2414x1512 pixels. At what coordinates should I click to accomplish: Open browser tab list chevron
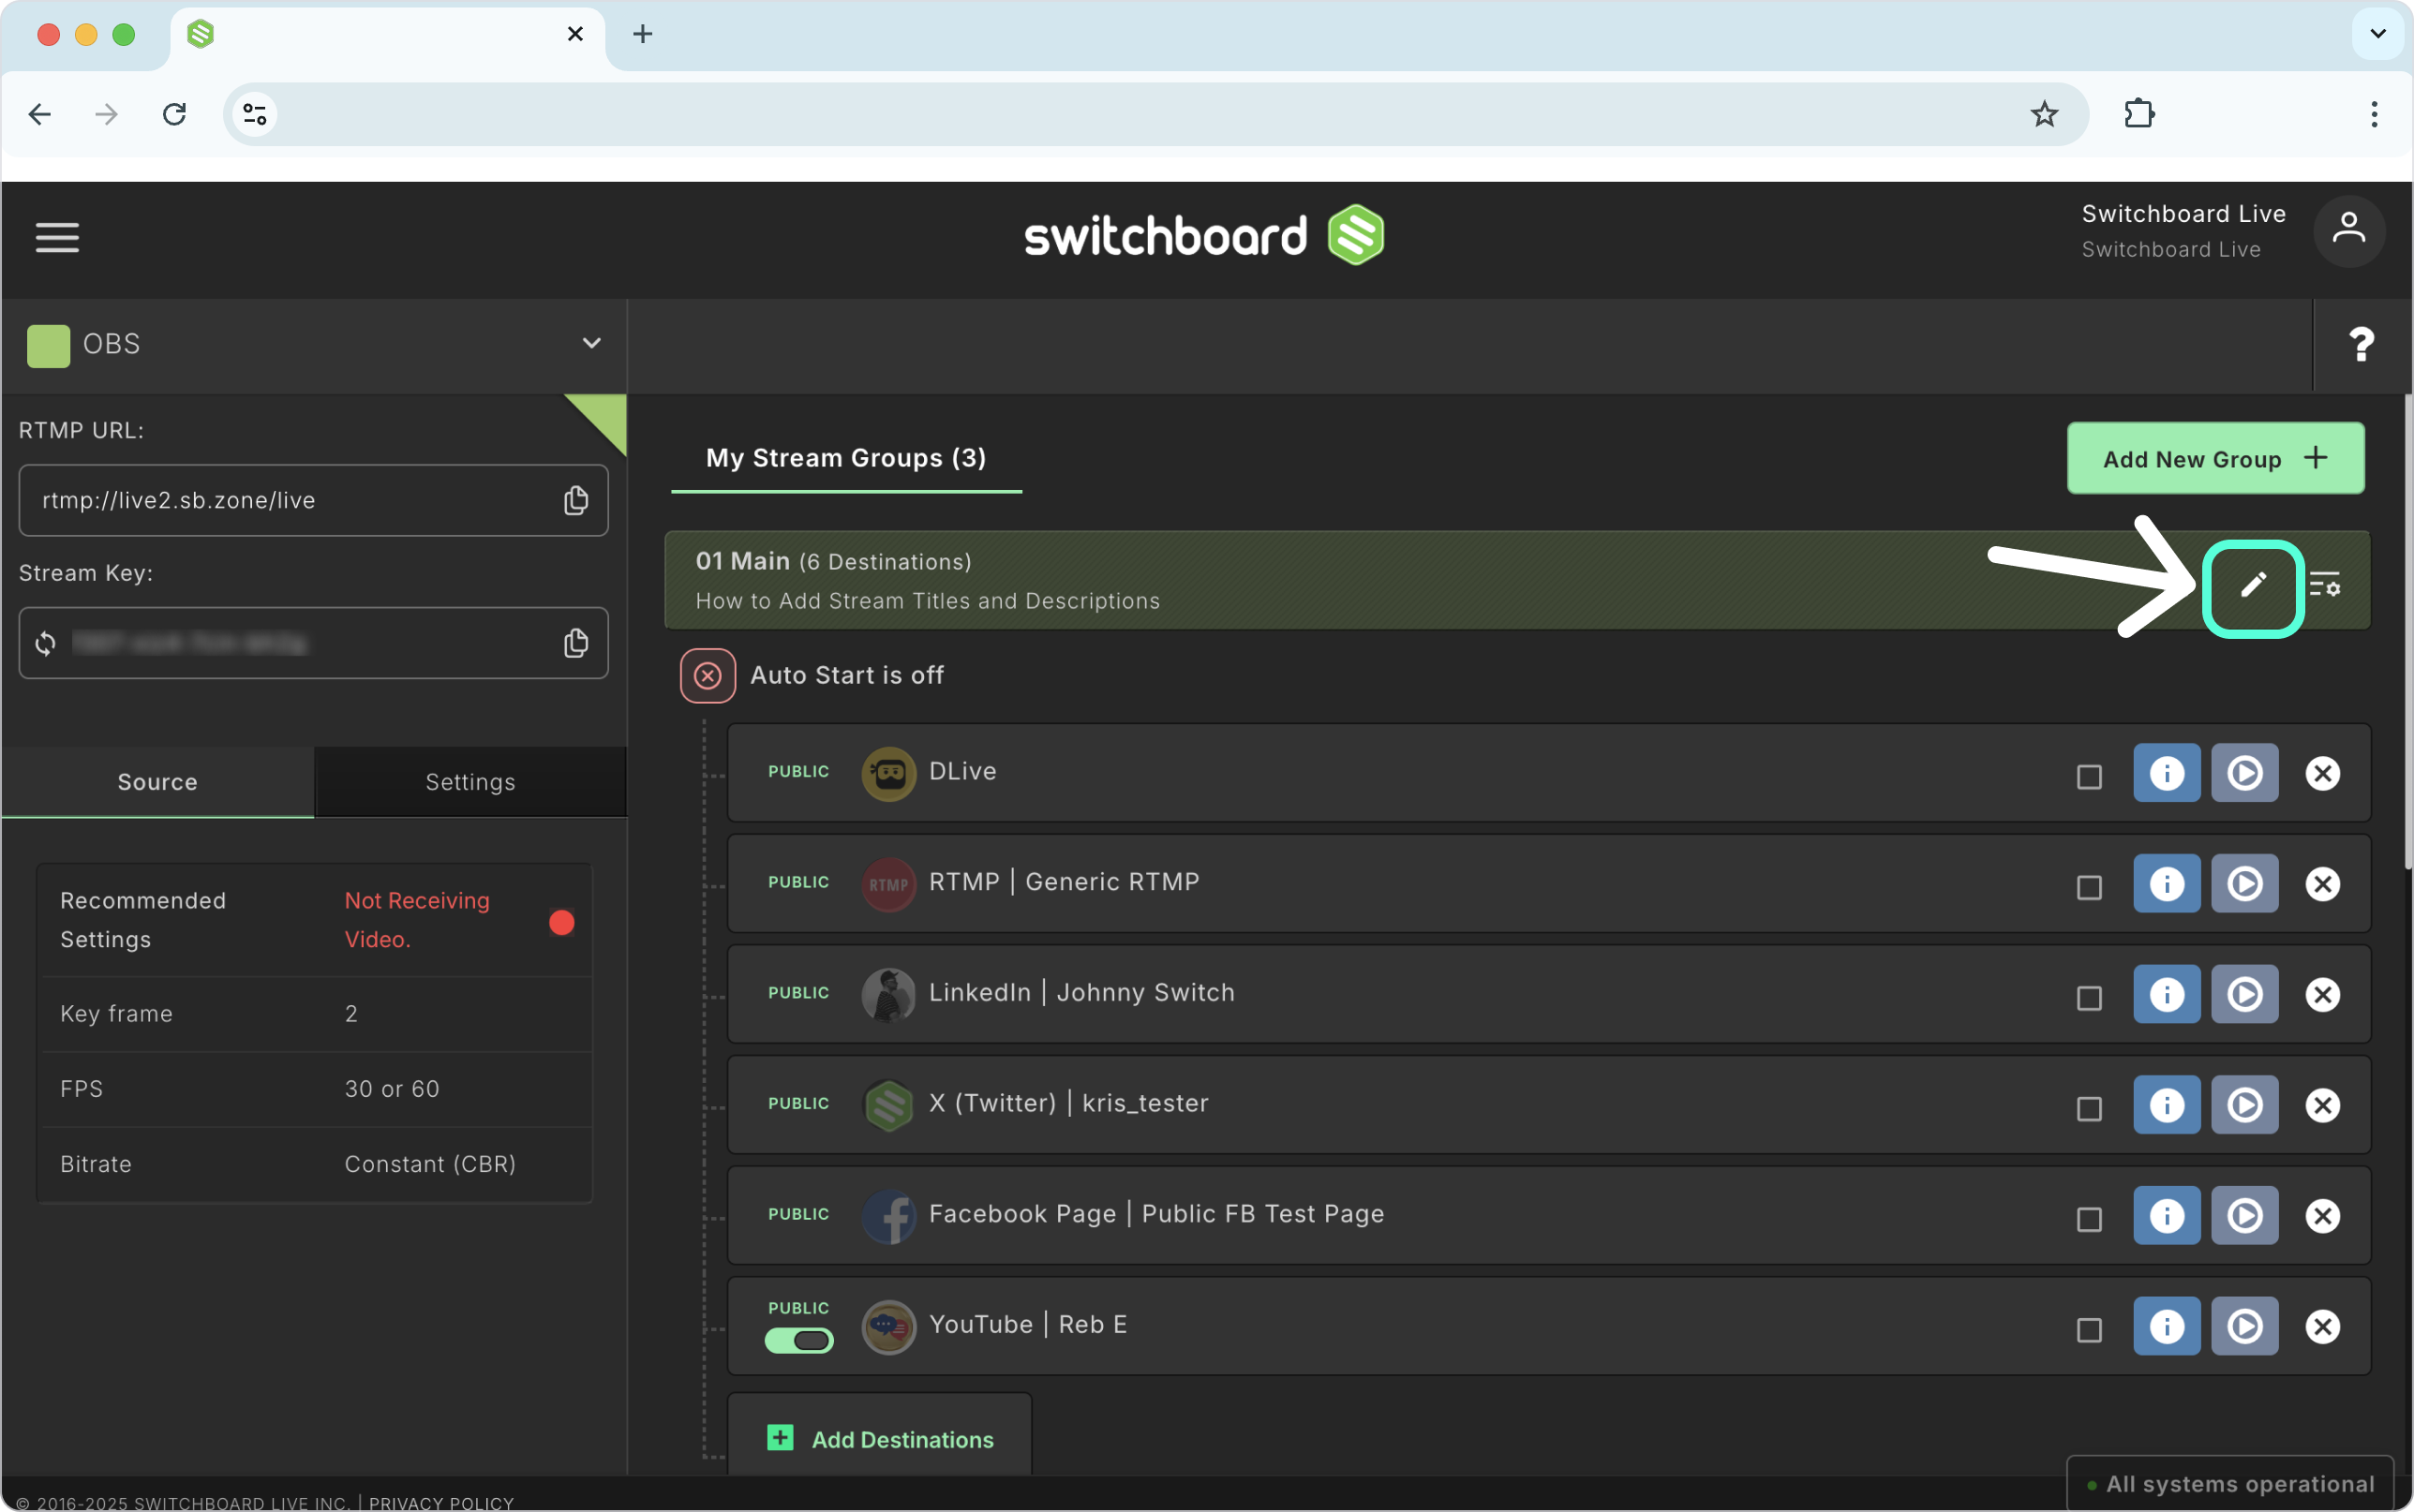point(2378,34)
